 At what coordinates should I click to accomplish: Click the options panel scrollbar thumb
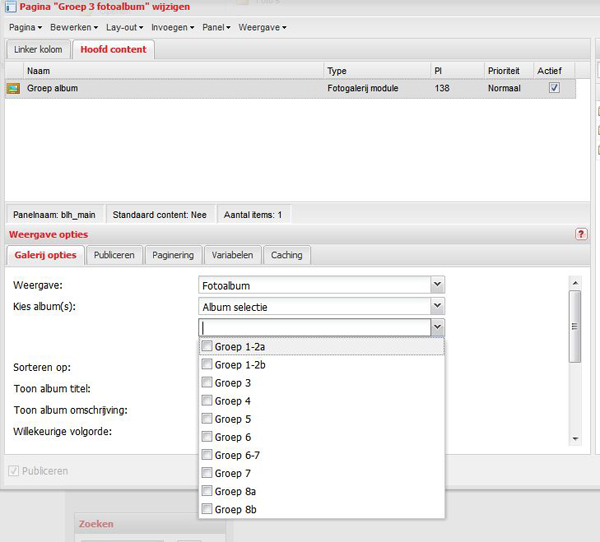point(575,326)
